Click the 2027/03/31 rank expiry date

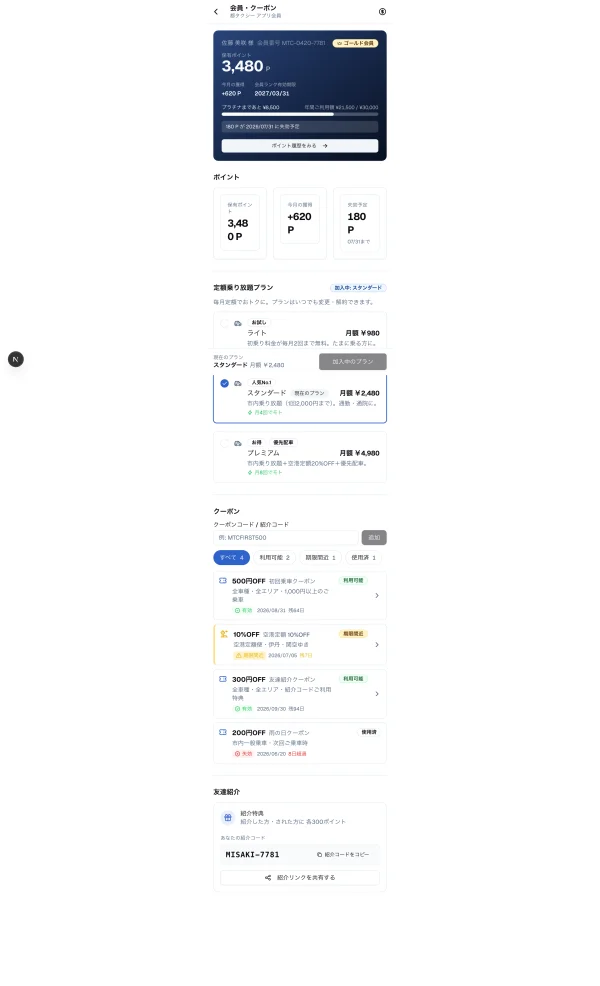272,93
